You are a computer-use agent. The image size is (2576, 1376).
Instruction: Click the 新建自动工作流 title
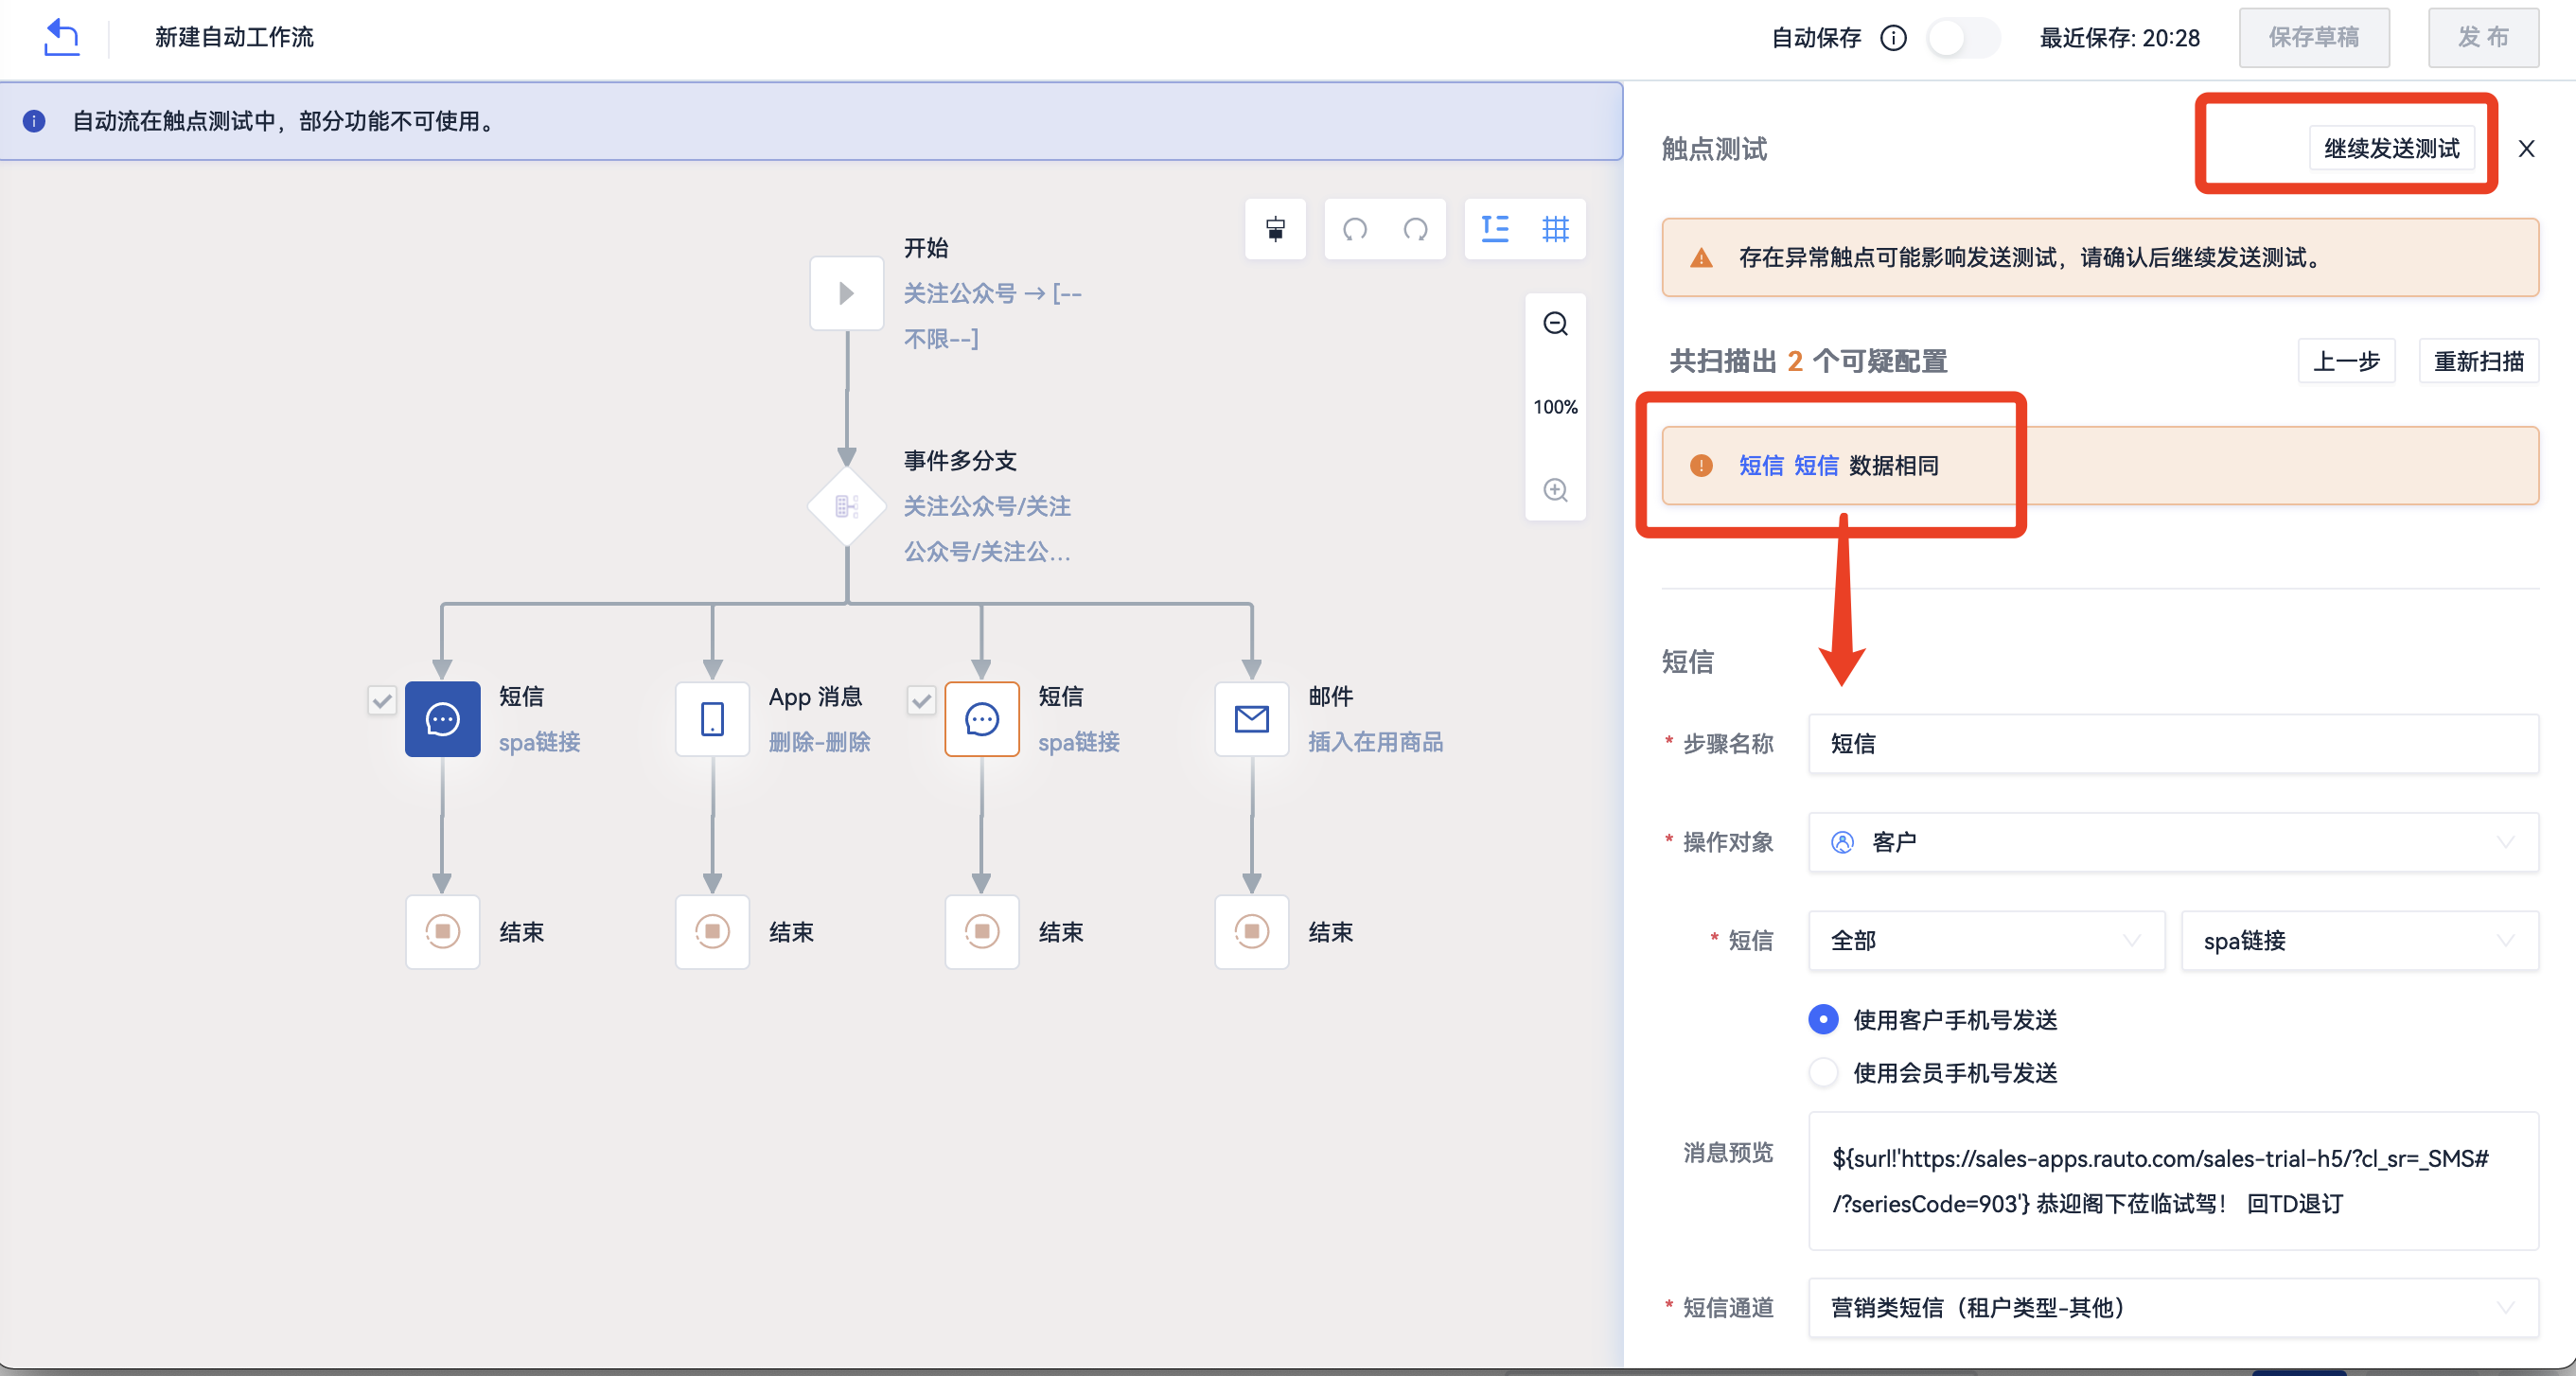click(x=234, y=37)
